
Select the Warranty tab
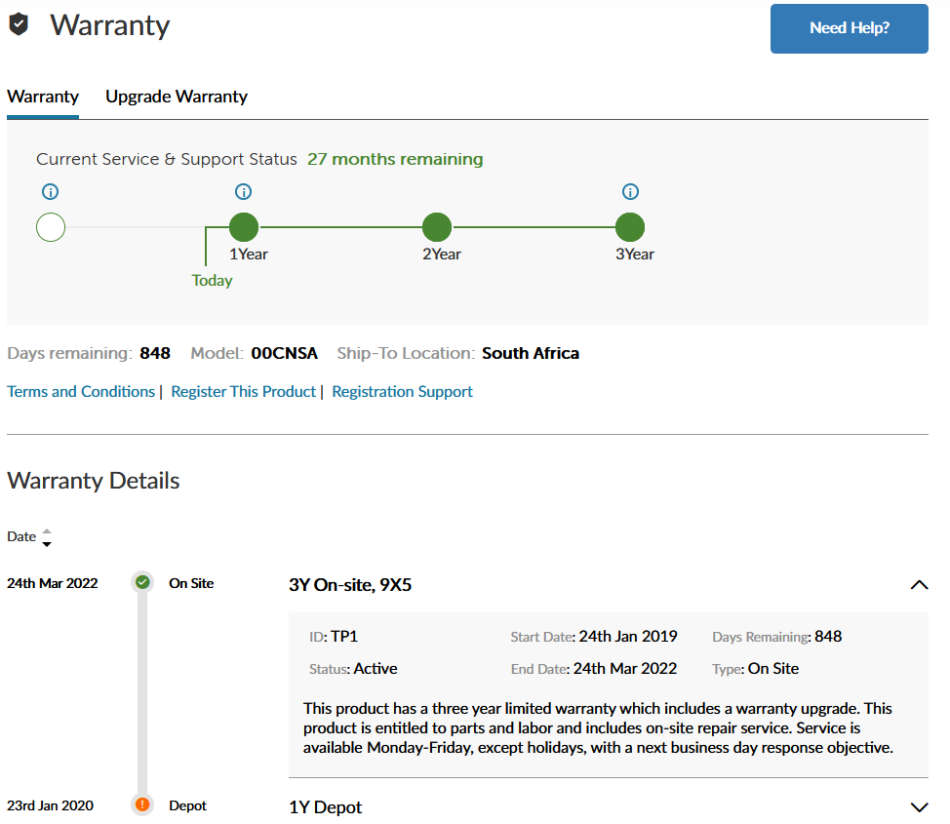(x=42, y=97)
